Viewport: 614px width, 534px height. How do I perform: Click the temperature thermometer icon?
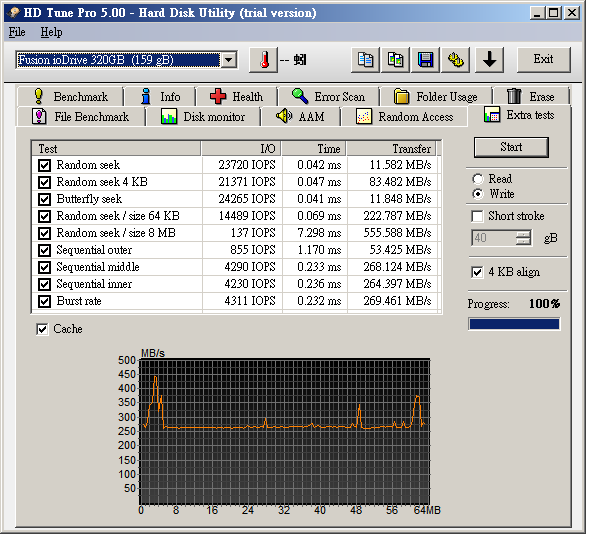[264, 60]
